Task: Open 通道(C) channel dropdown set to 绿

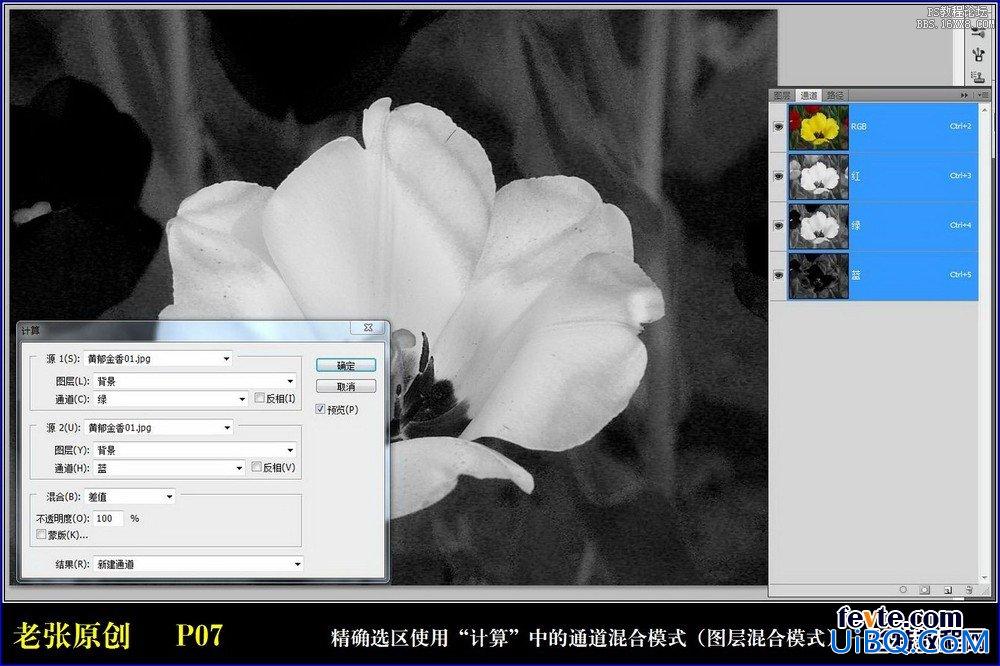Action: tap(171, 399)
